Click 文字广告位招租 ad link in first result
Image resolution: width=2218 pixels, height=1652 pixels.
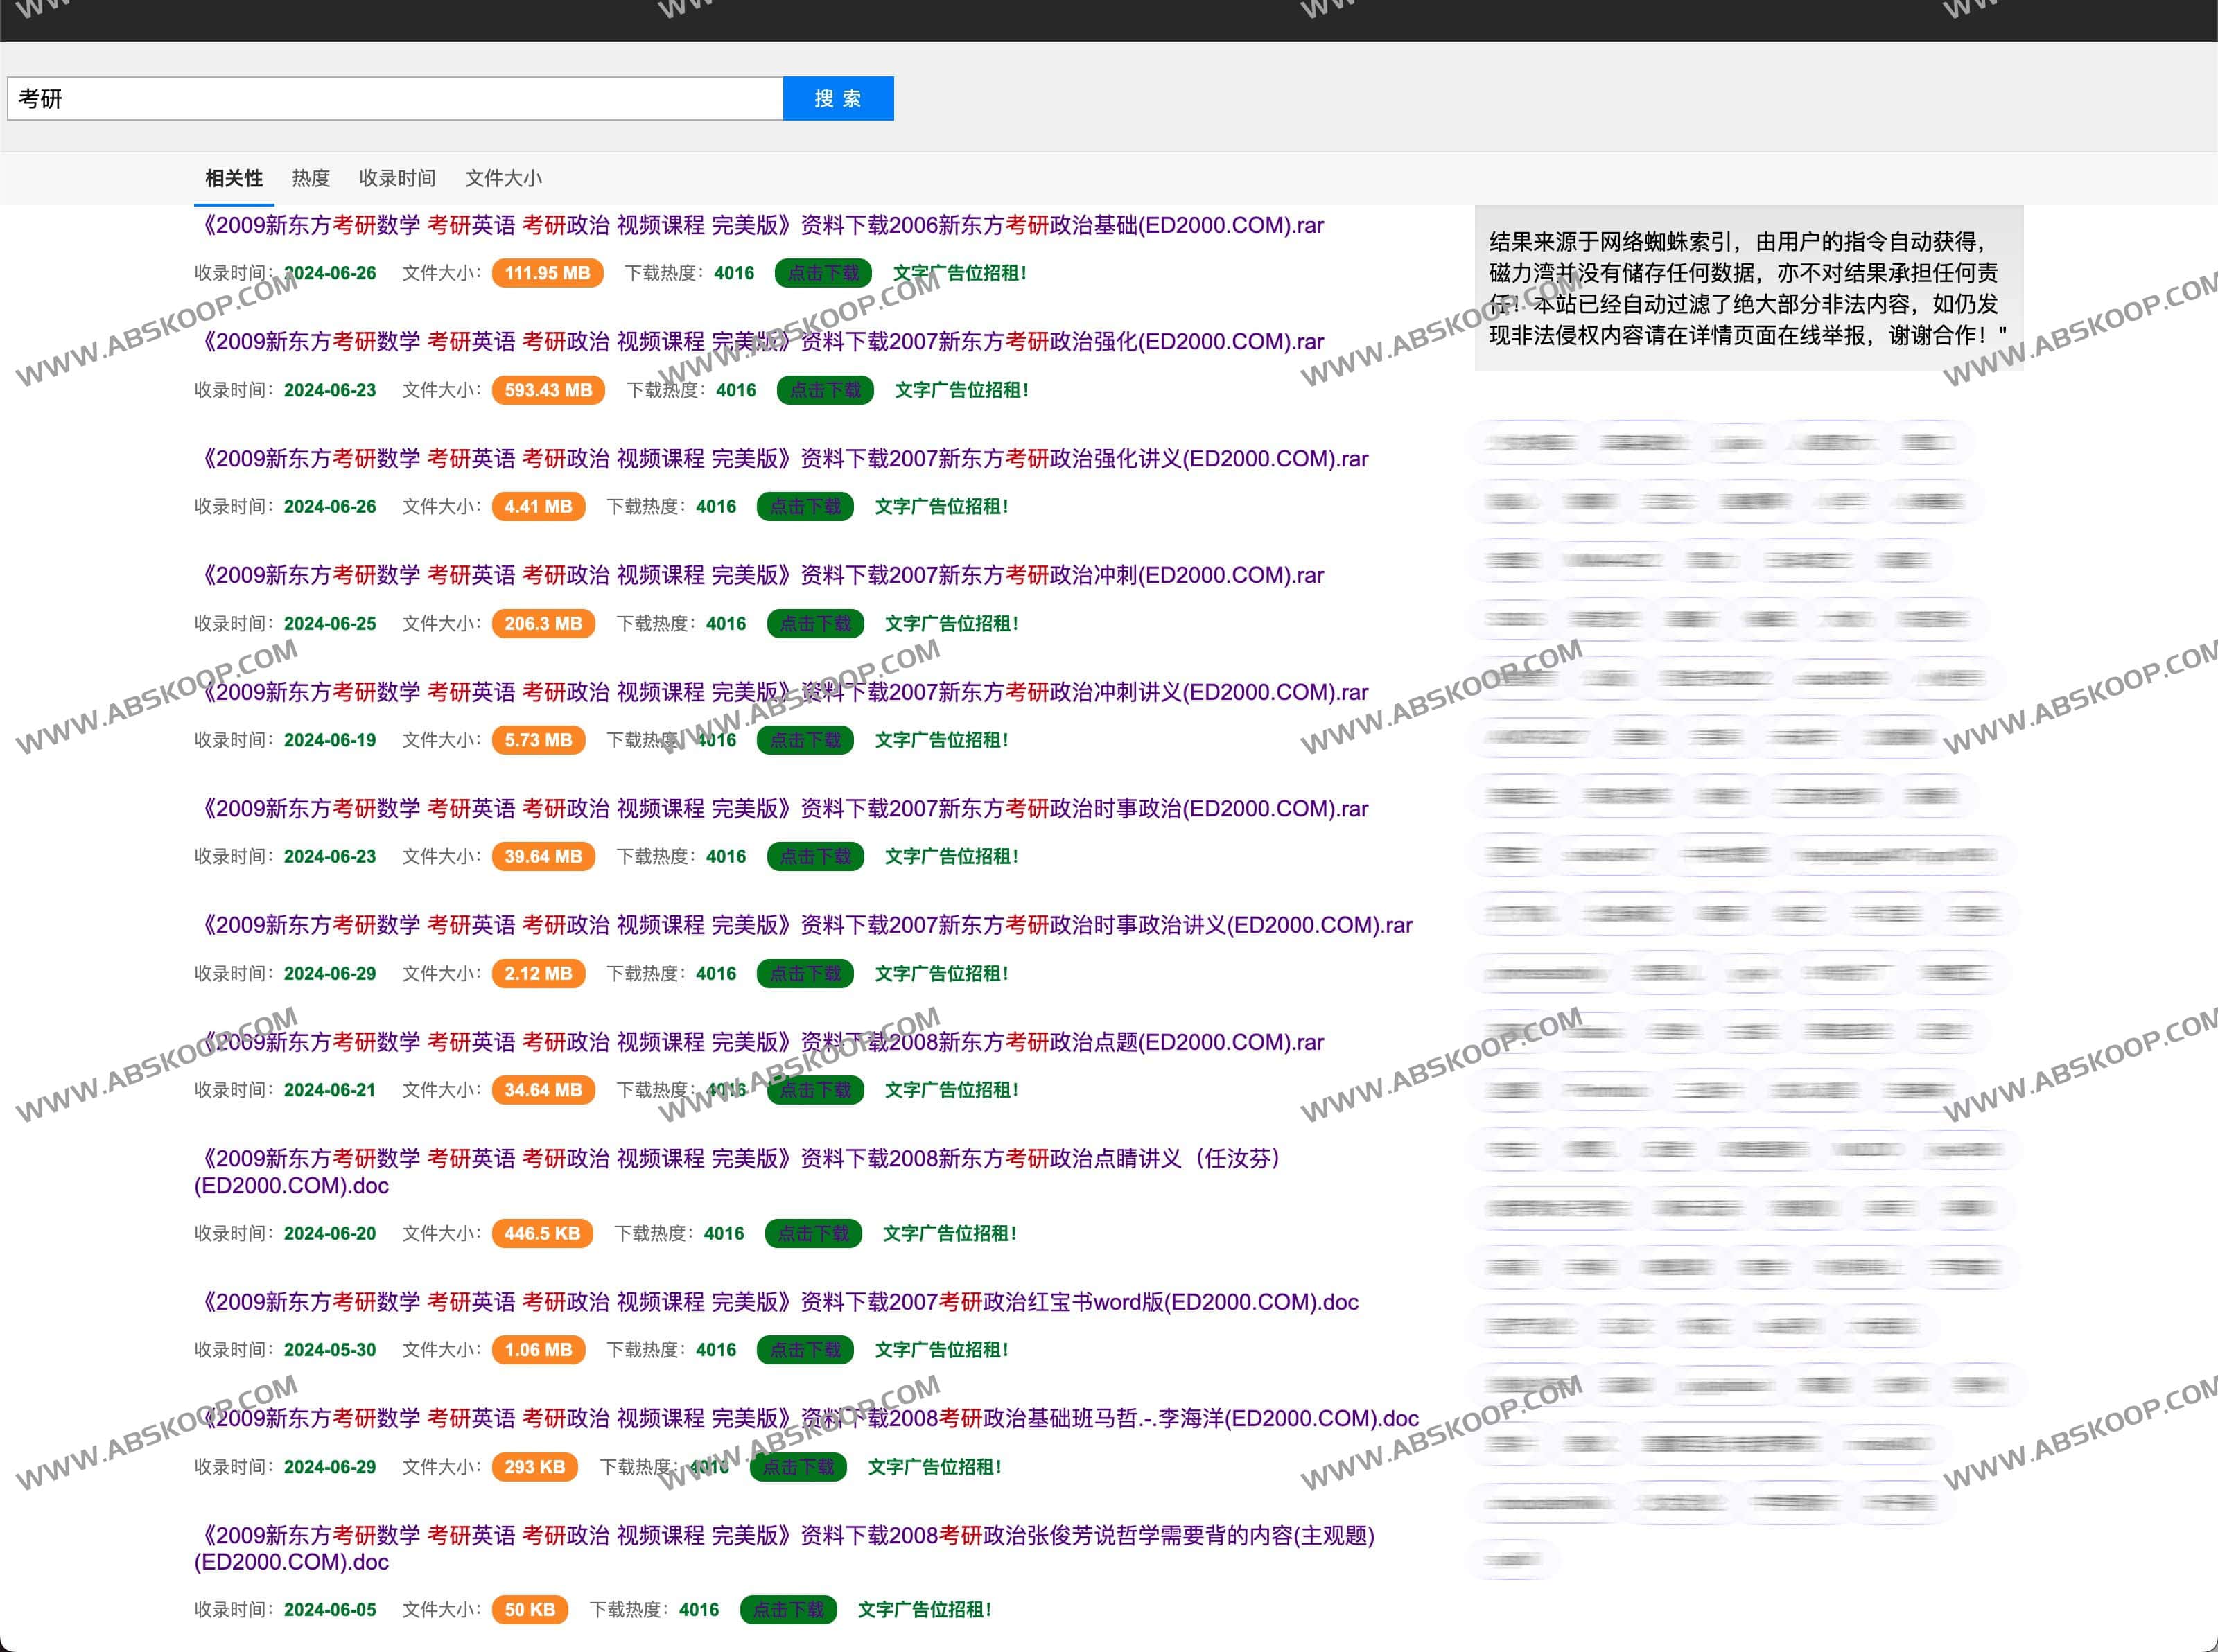959,273
